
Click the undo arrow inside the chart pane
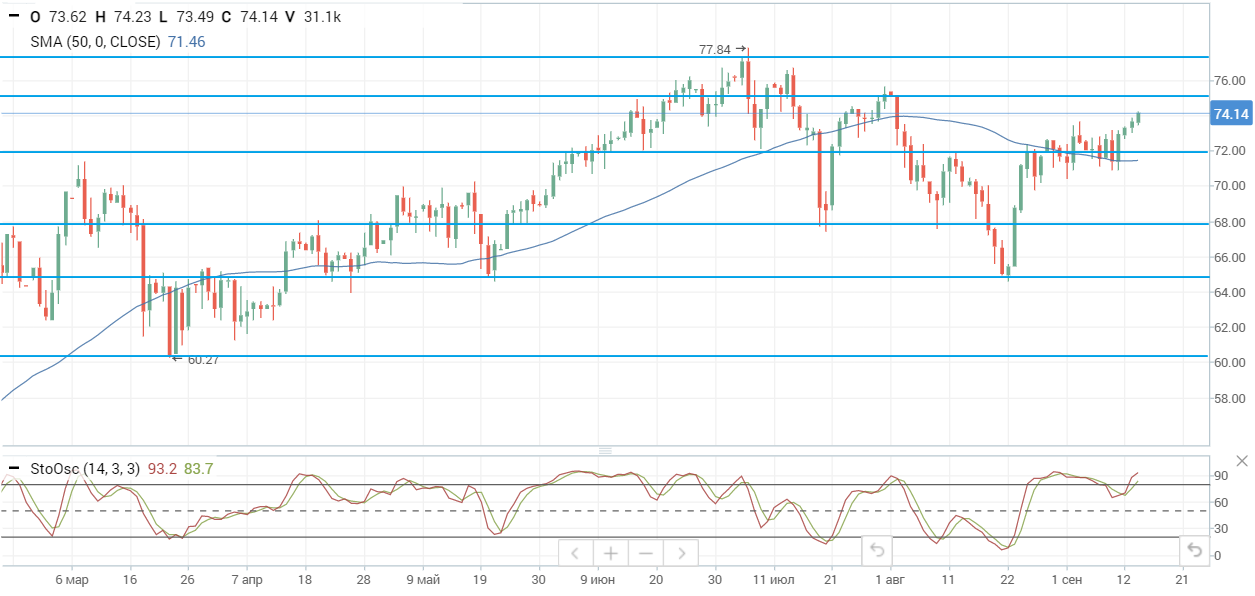pos(876,550)
